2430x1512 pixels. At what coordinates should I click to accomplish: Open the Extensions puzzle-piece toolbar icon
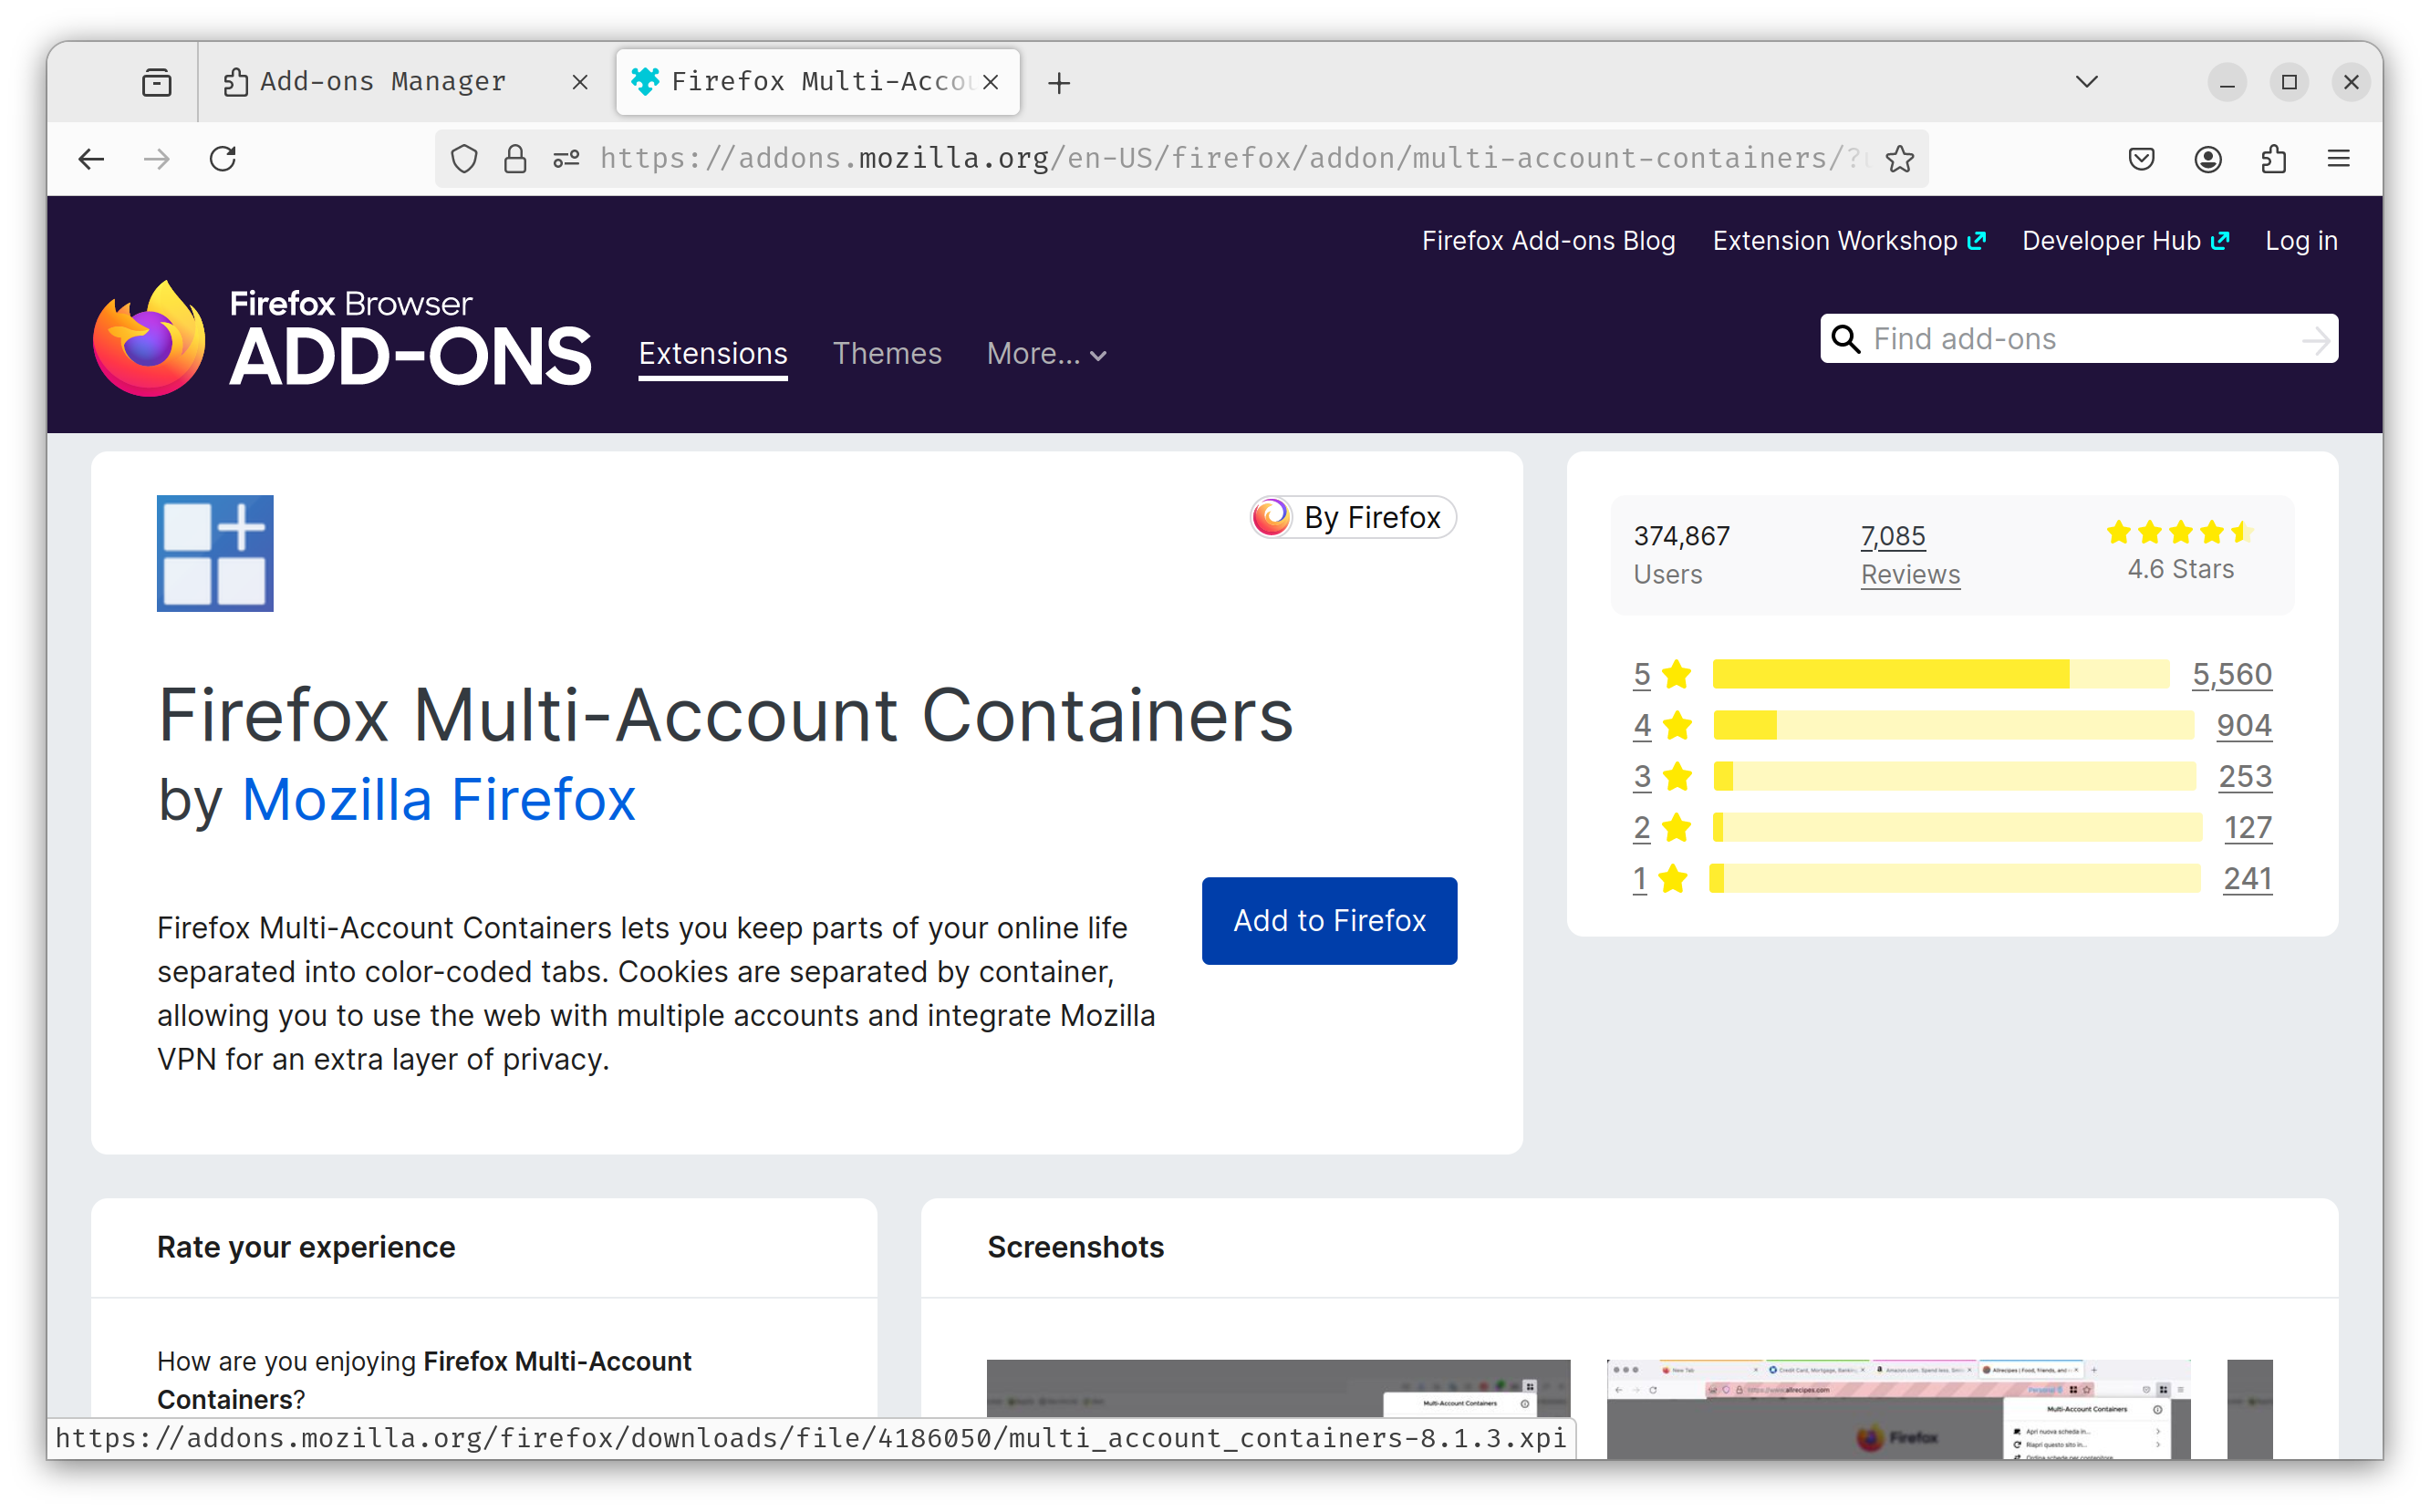point(2274,159)
